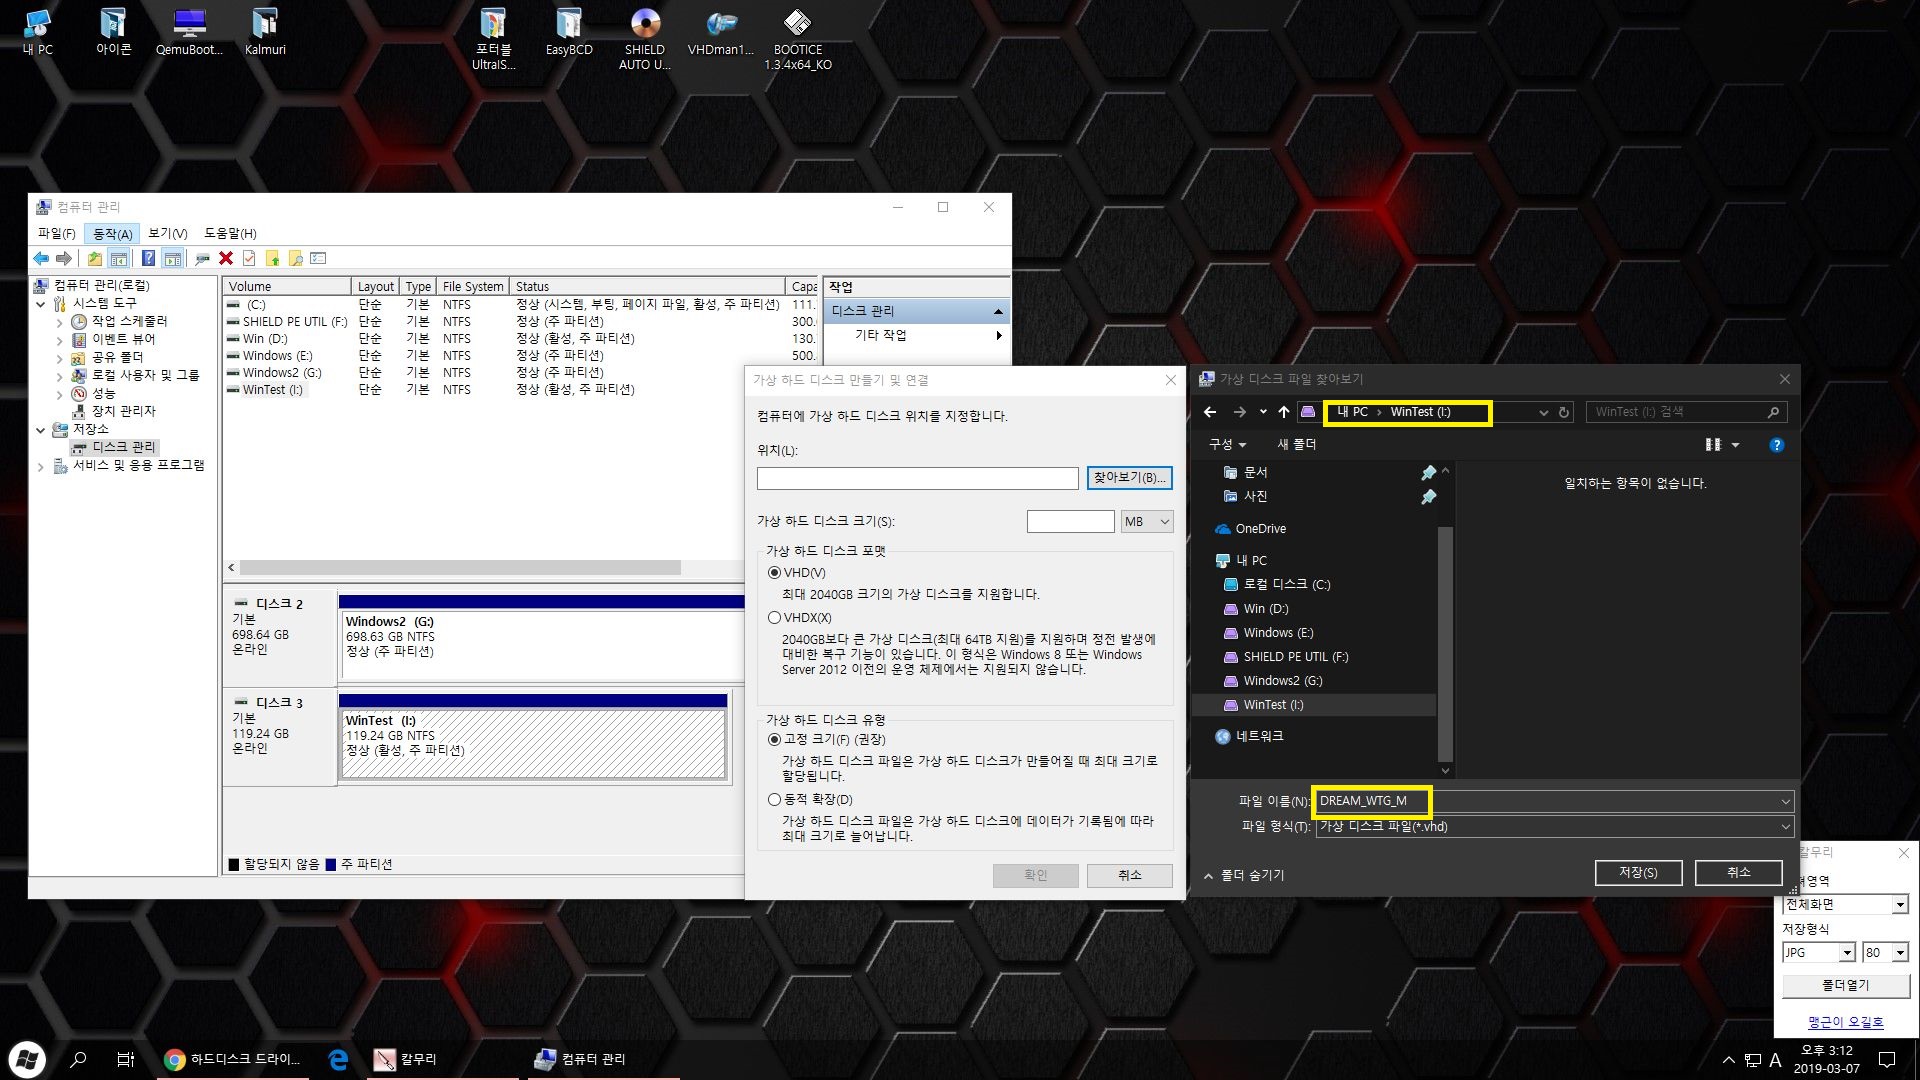Open the recent locations chevron in browse dialog
Image resolution: width=1920 pixels, height=1080 pixels.
click(x=1263, y=412)
